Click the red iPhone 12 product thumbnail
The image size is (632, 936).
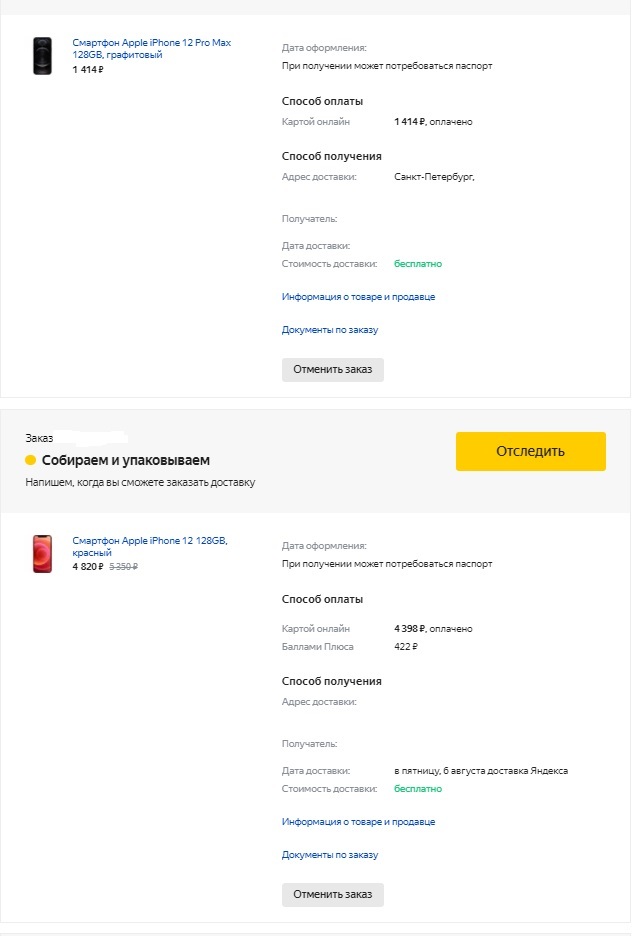tap(42, 553)
